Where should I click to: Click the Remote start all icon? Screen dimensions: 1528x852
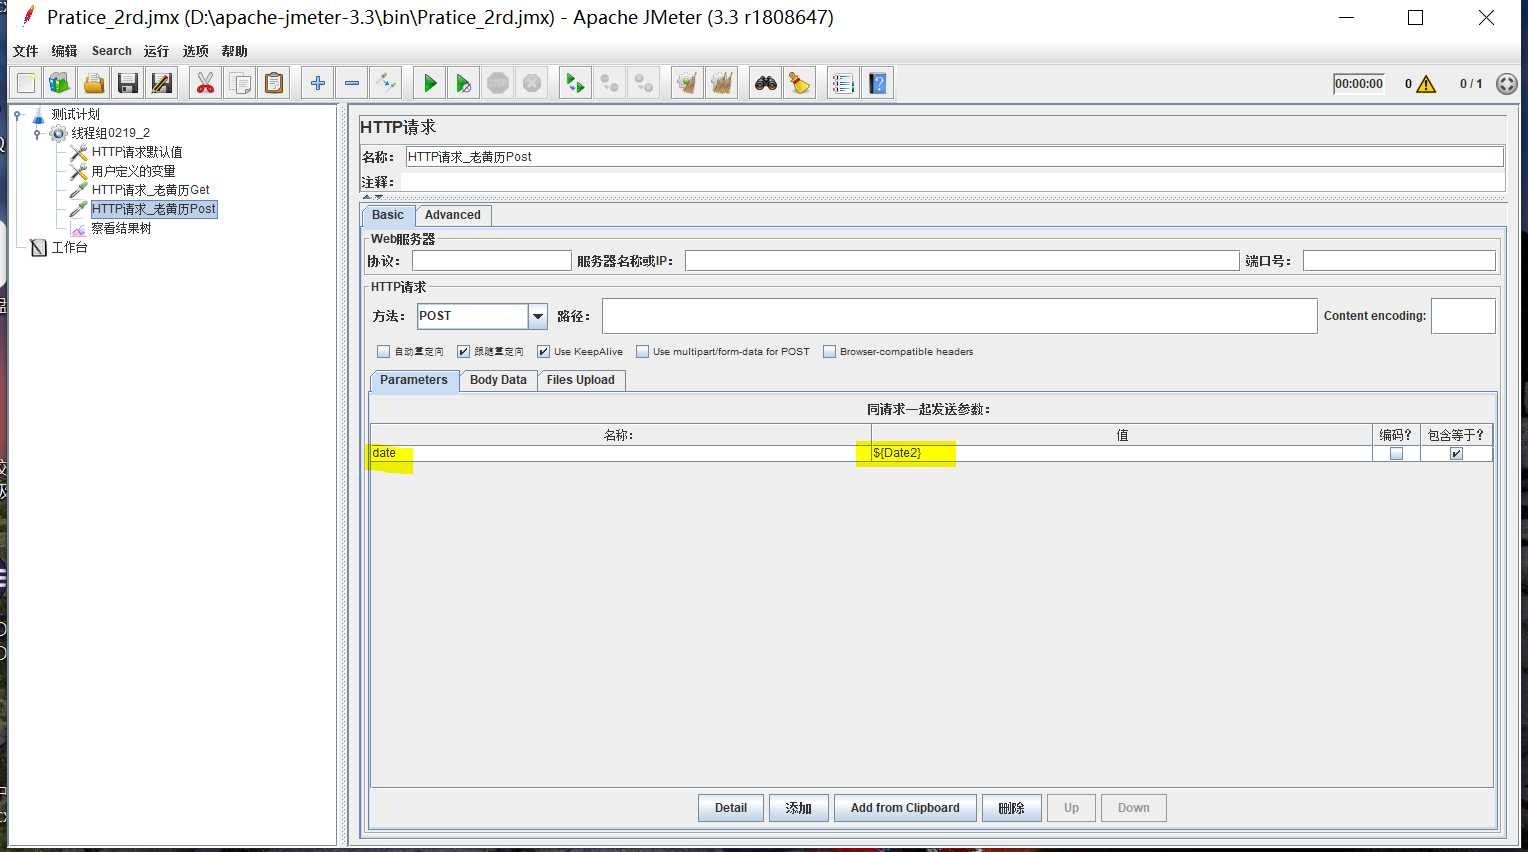click(x=575, y=83)
